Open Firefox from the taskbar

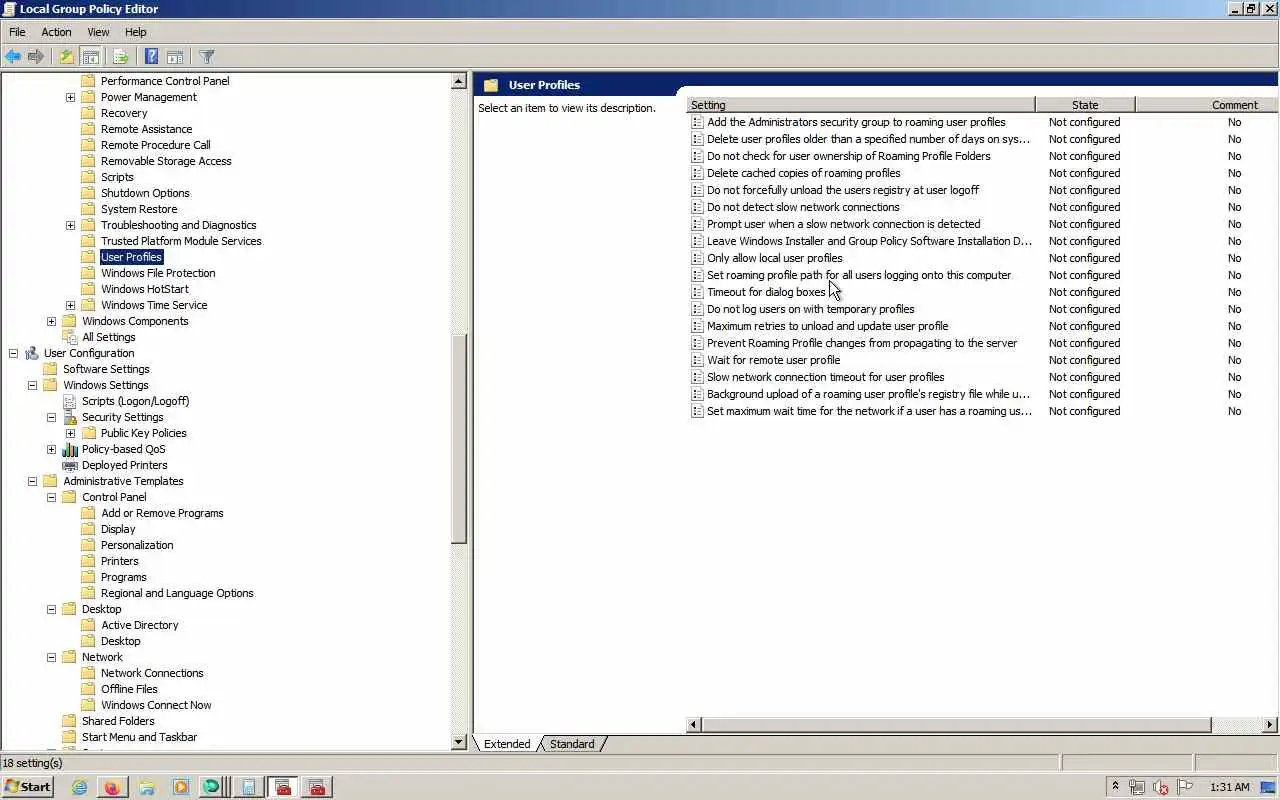click(112, 787)
